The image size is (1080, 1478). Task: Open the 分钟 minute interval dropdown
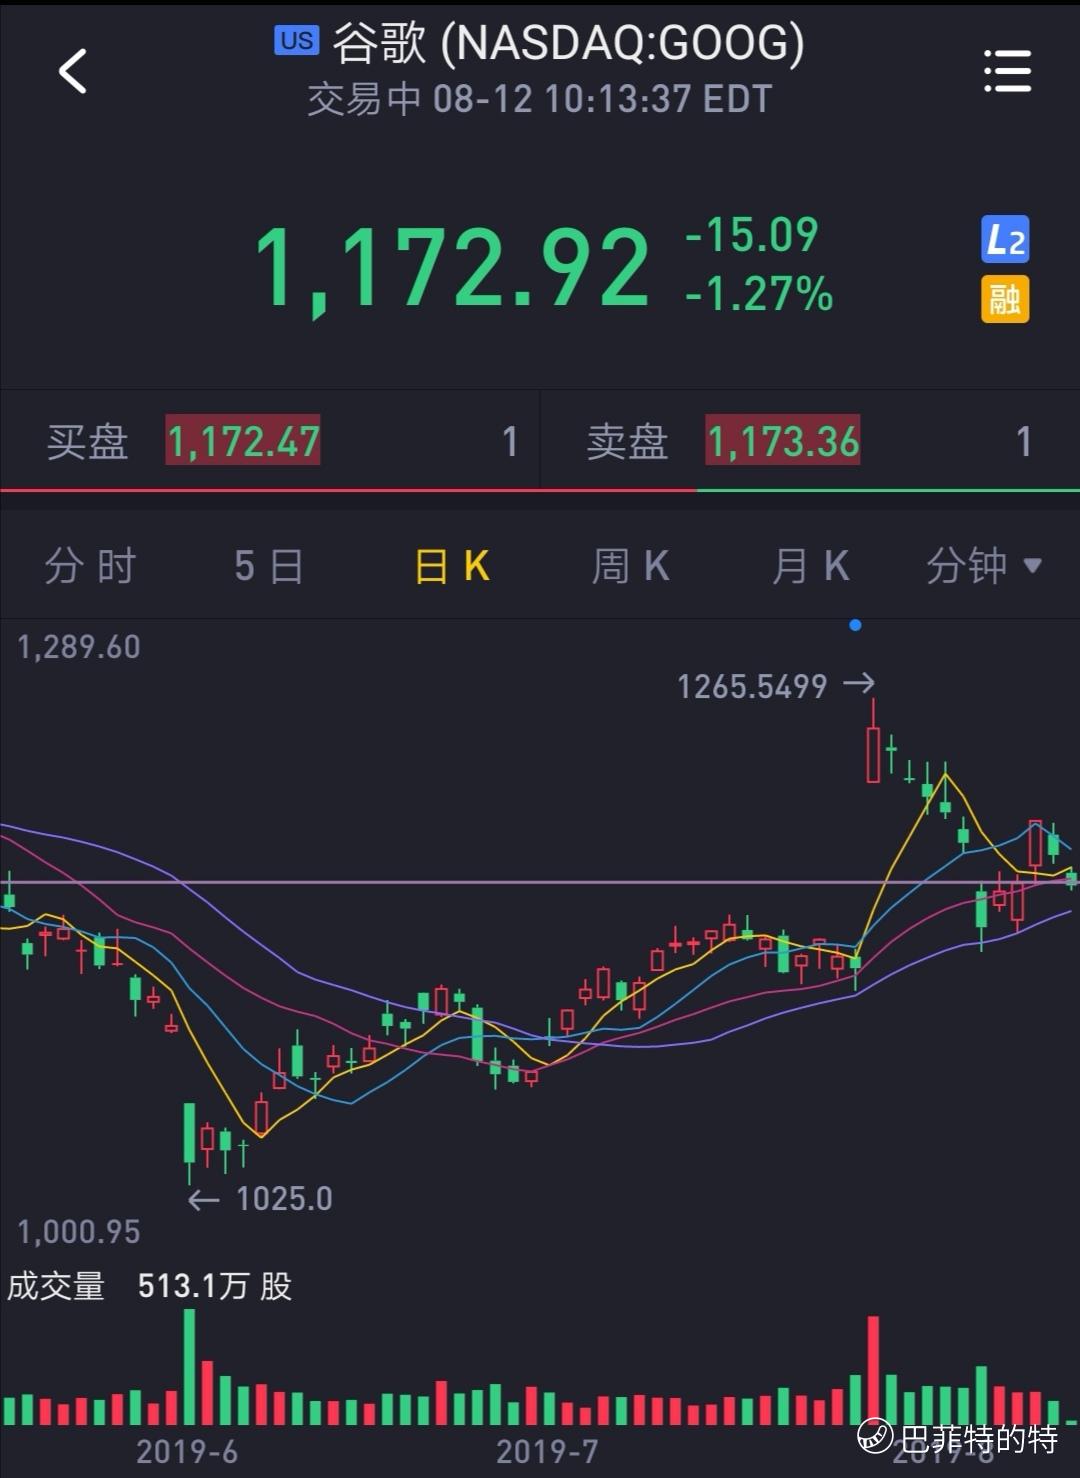[984, 566]
